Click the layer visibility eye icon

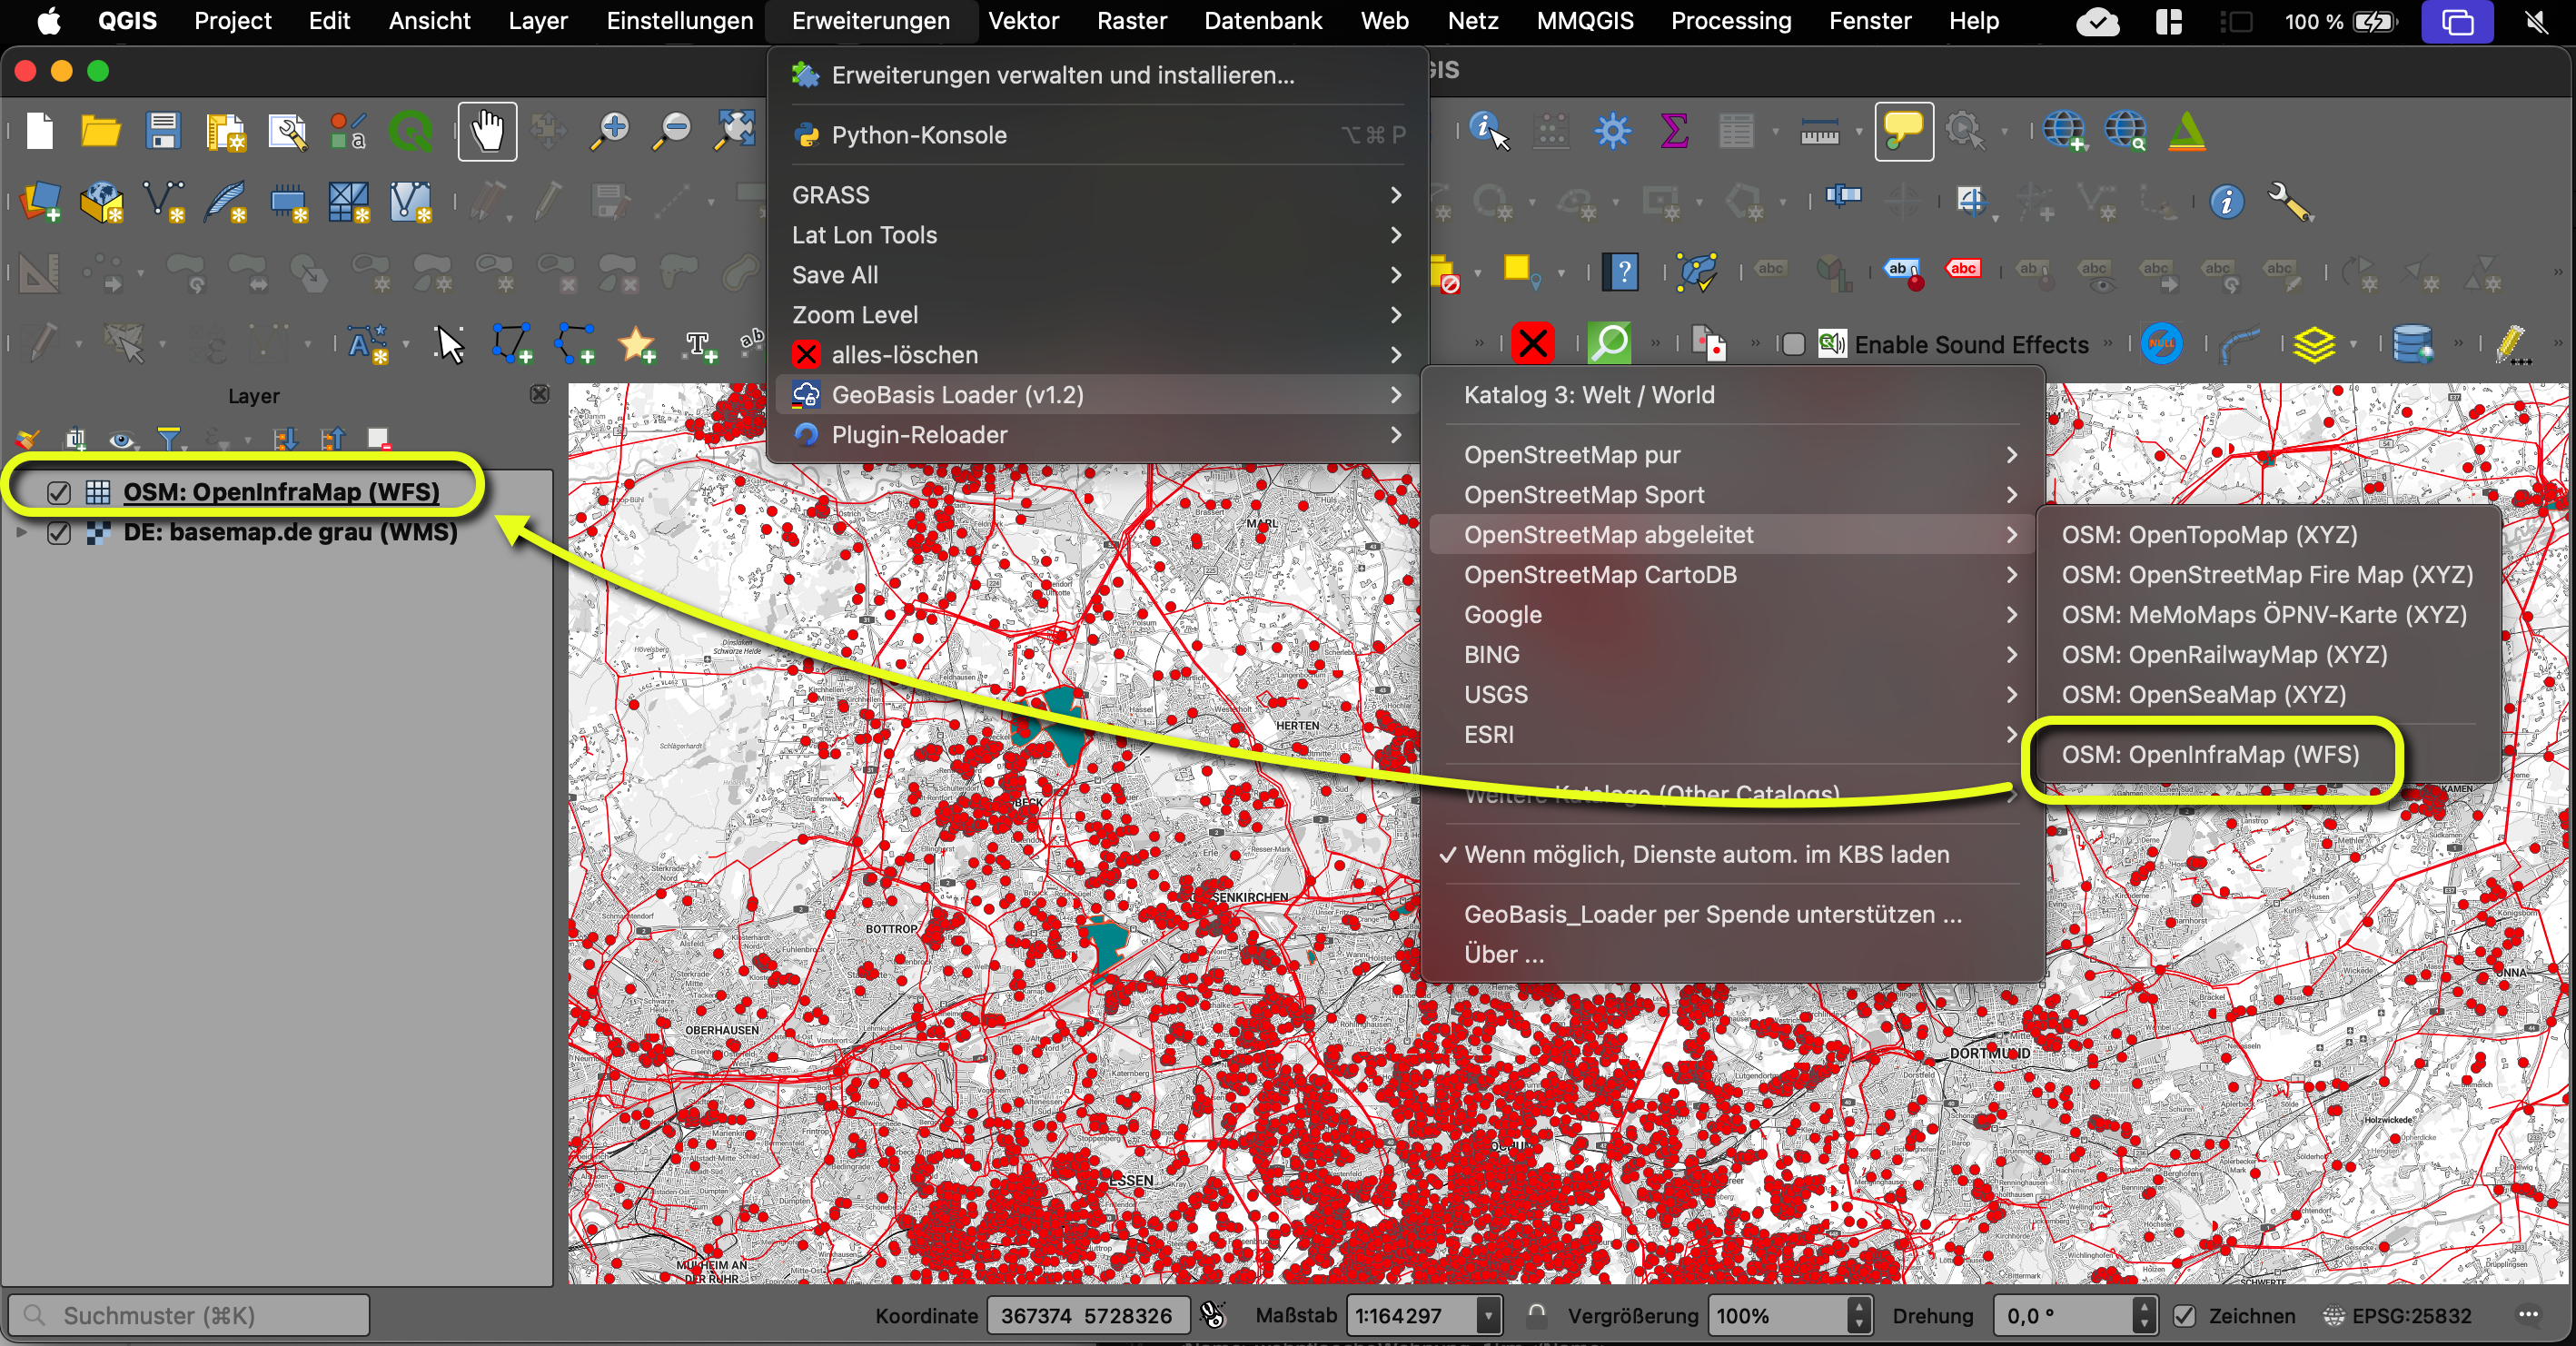[122, 439]
